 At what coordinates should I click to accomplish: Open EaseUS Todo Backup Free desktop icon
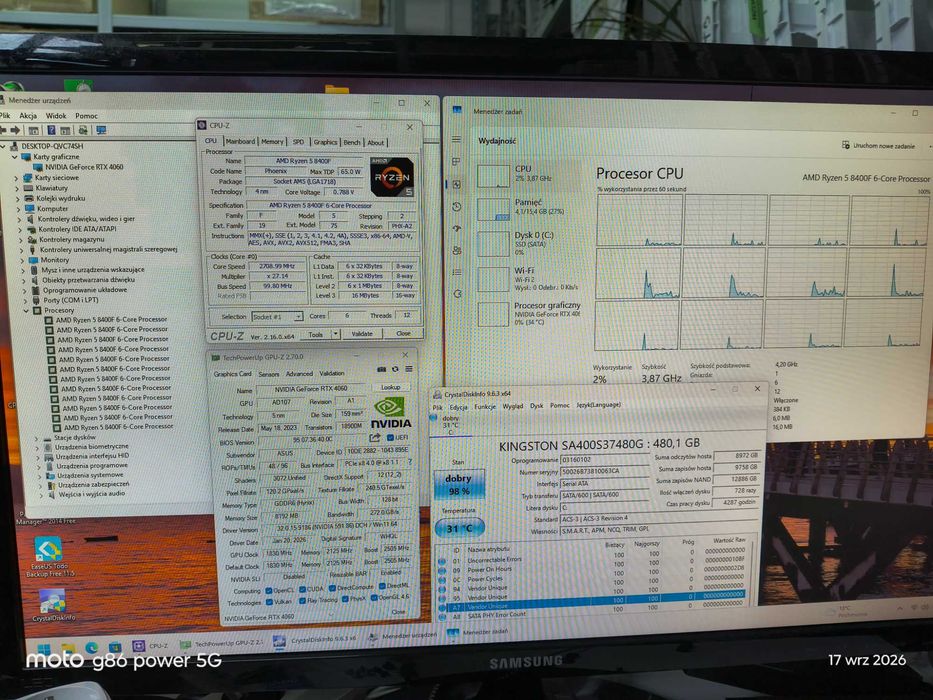click(x=49, y=557)
